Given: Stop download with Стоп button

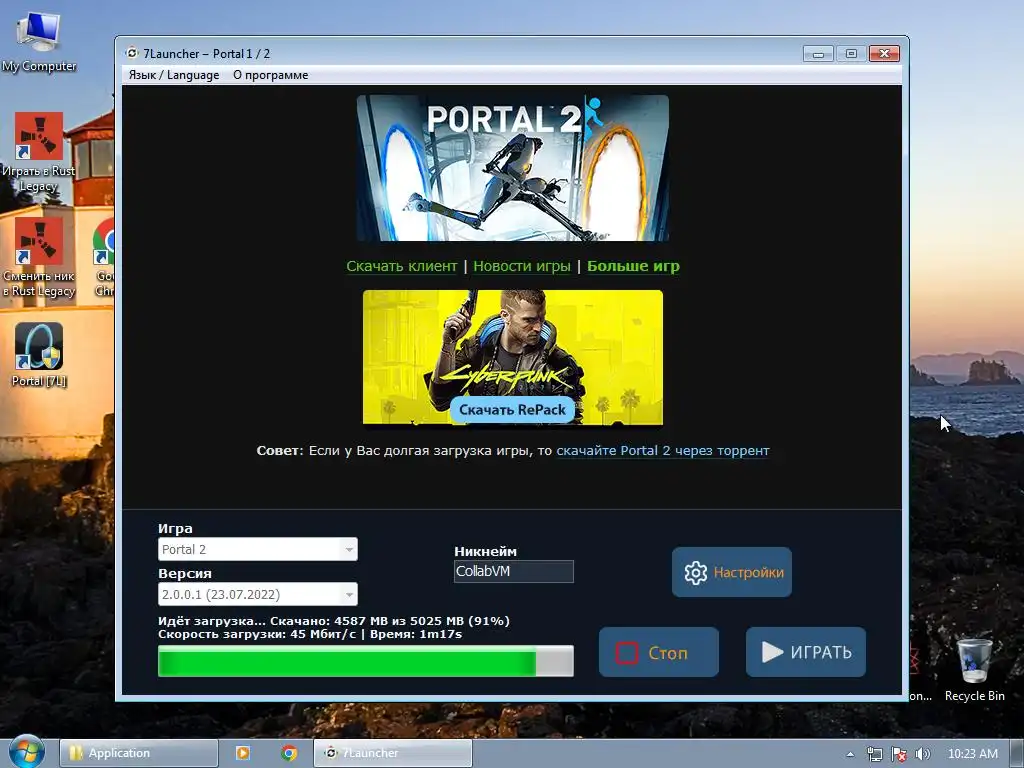Looking at the screenshot, I should (659, 652).
